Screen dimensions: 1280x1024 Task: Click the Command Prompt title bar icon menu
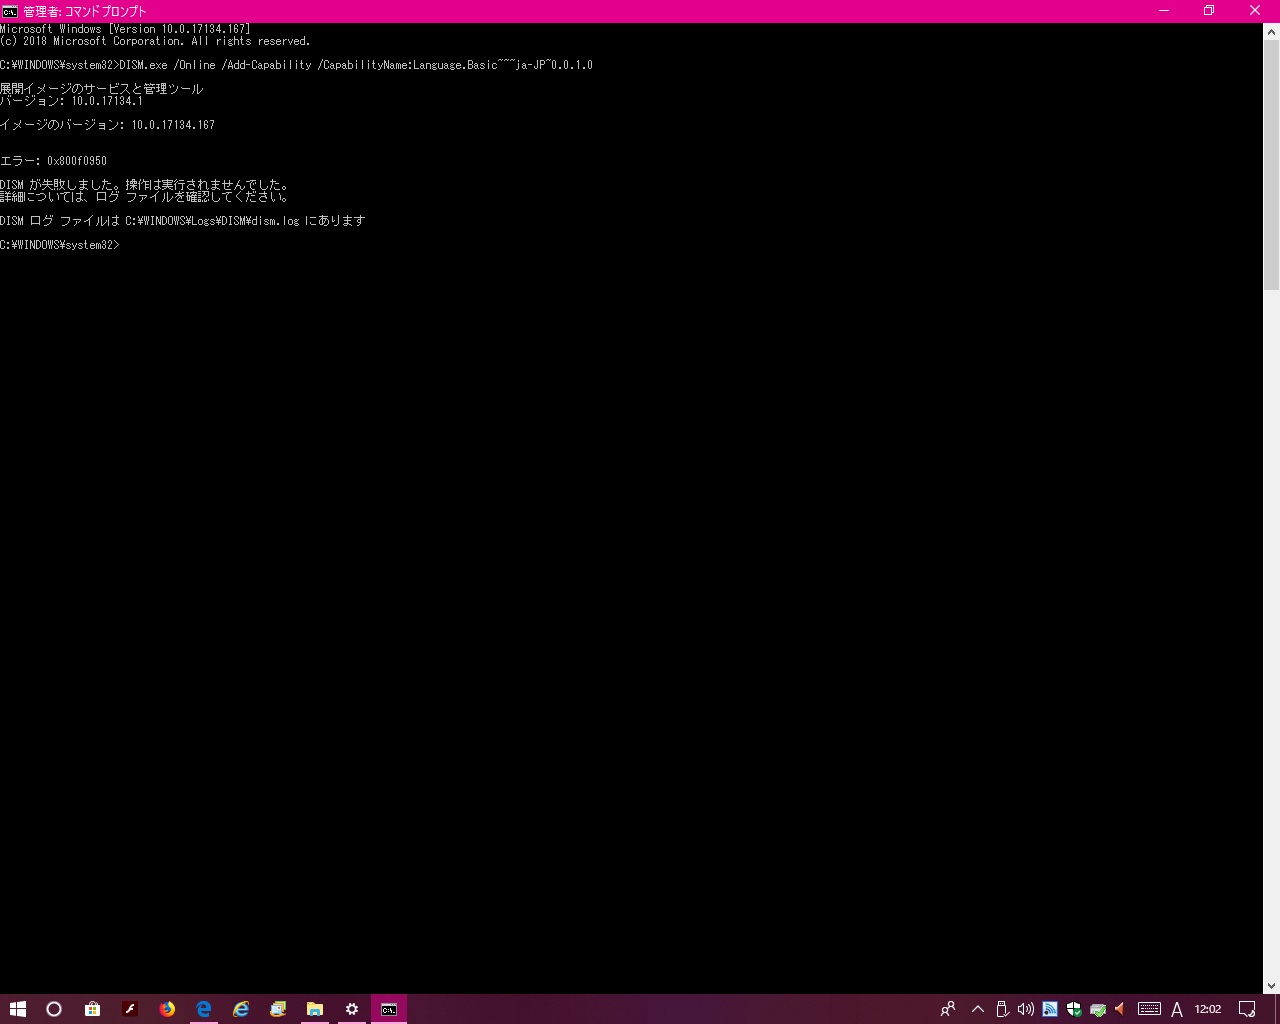click(x=9, y=10)
